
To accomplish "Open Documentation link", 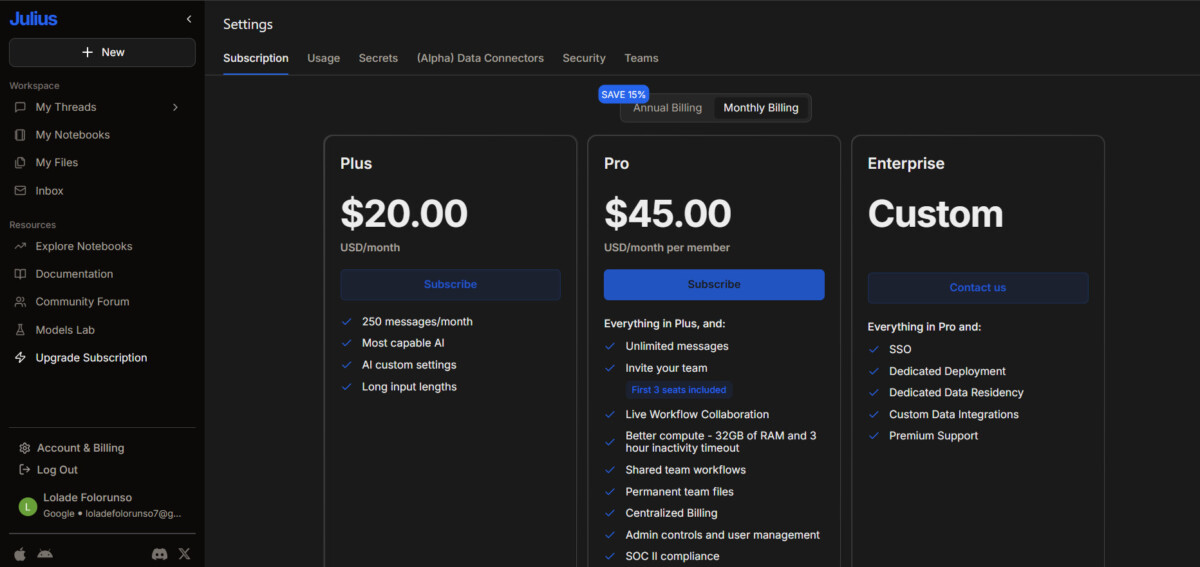I will [74, 274].
